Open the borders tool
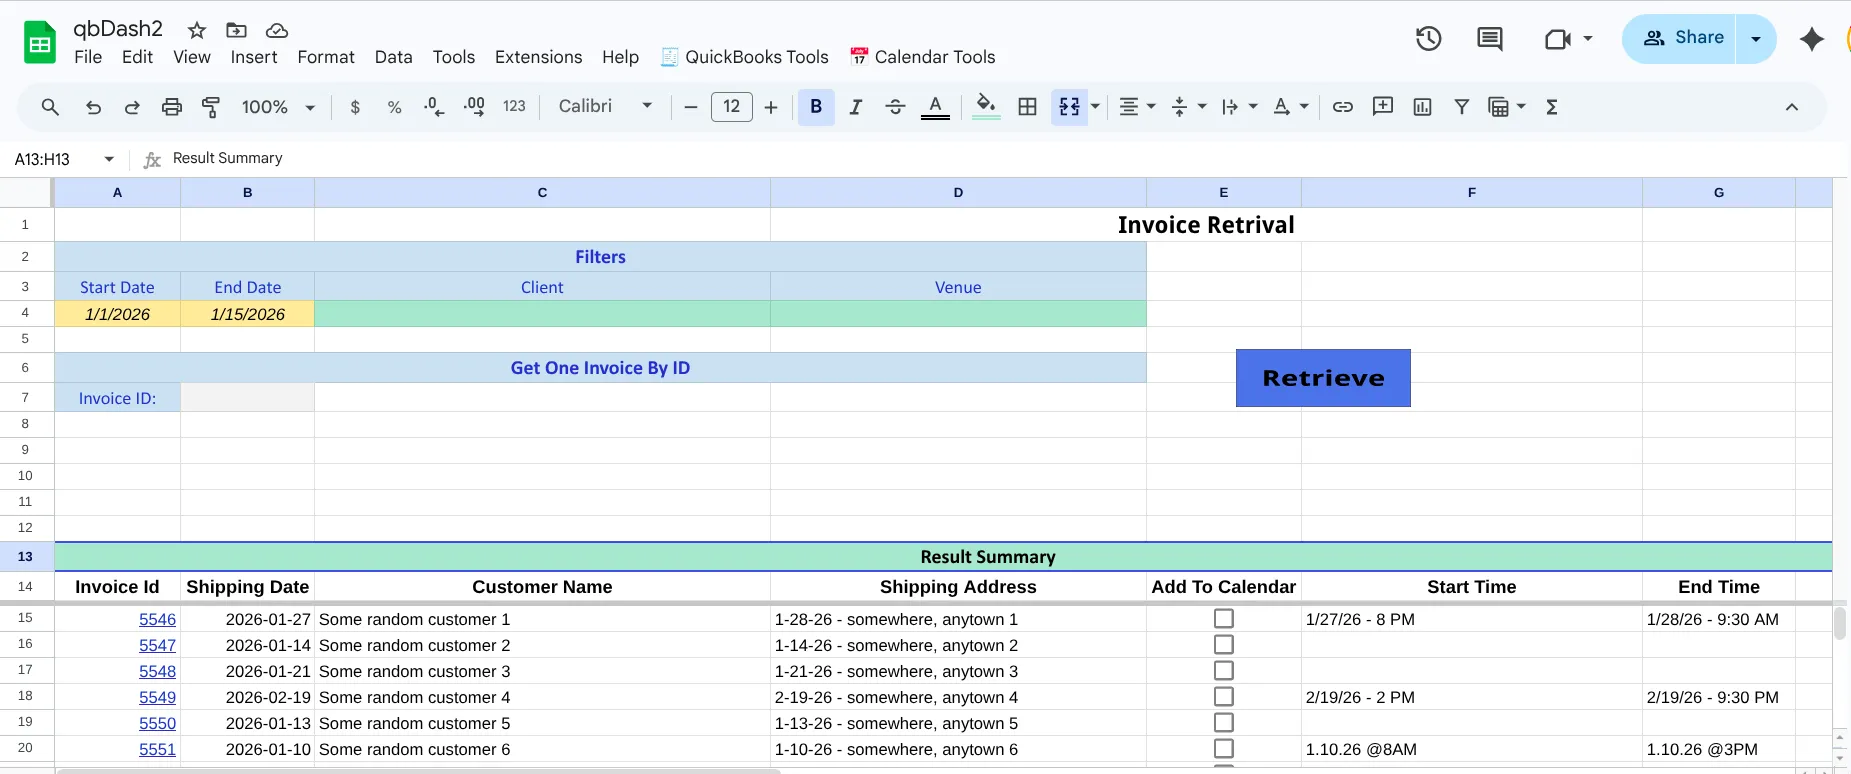 click(1027, 107)
